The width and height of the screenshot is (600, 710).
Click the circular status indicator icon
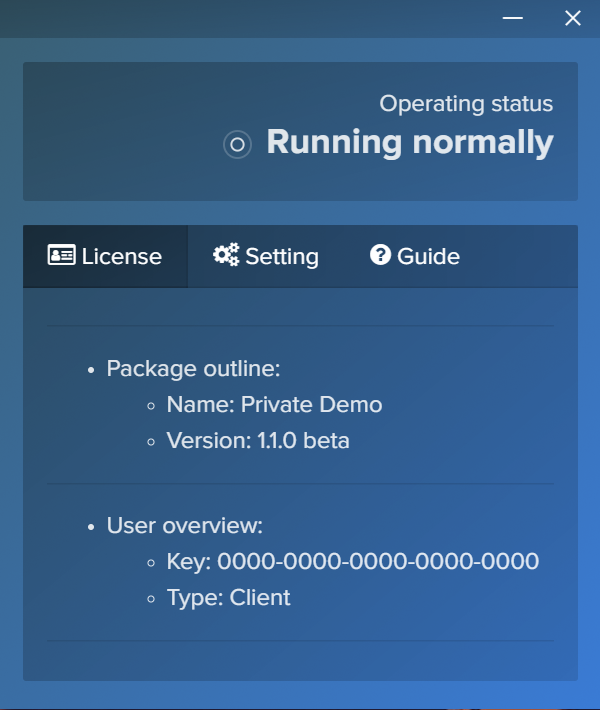pos(237,145)
